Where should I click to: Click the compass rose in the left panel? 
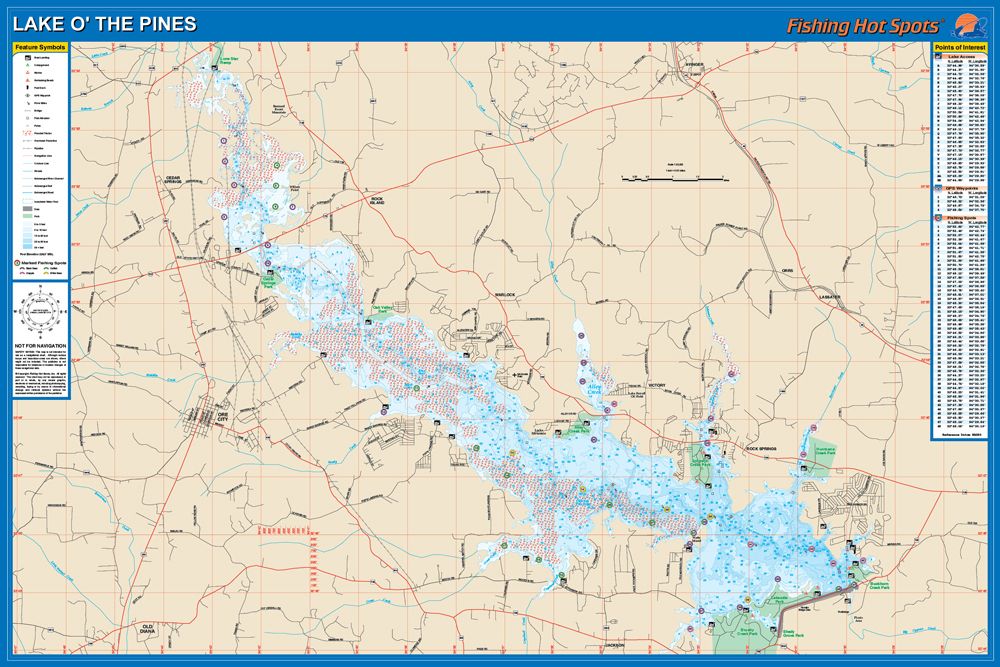coord(41,312)
